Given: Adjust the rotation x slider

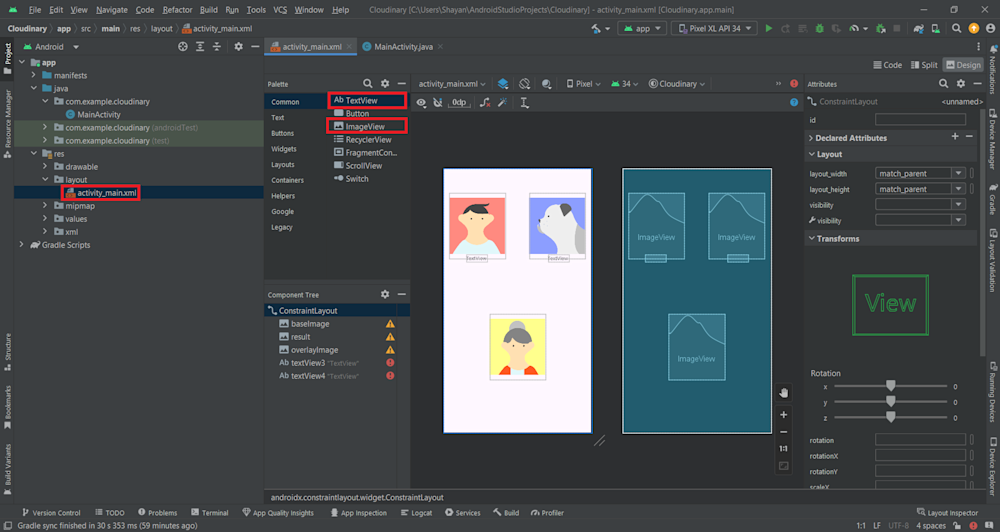Looking at the screenshot, I should (x=890, y=386).
